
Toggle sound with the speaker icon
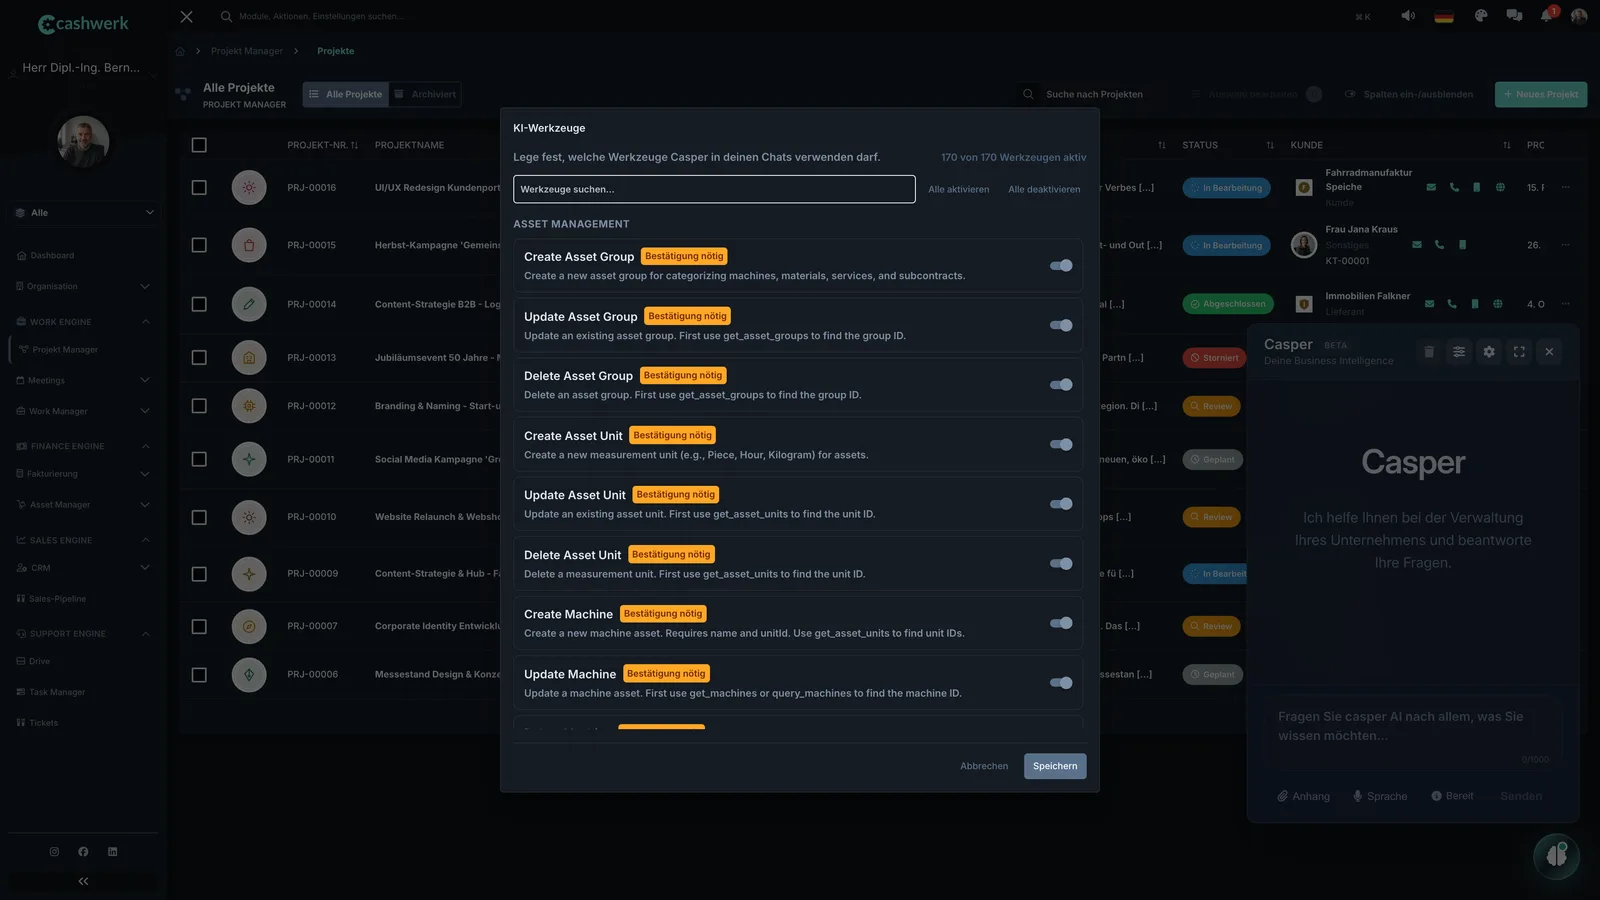click(1408, 16)
